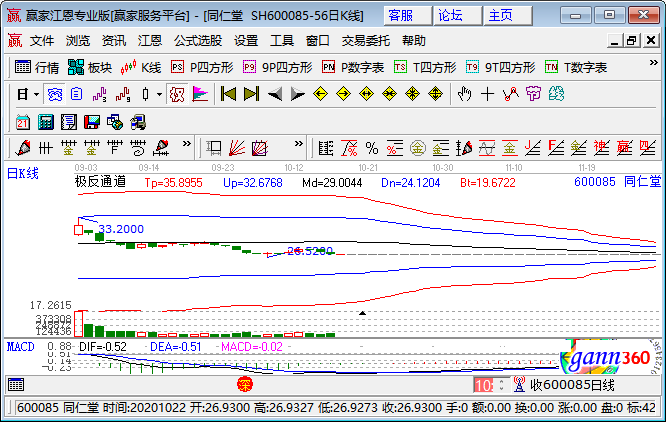Expand the top toolbar overflow chevron

tap(654, 63)
